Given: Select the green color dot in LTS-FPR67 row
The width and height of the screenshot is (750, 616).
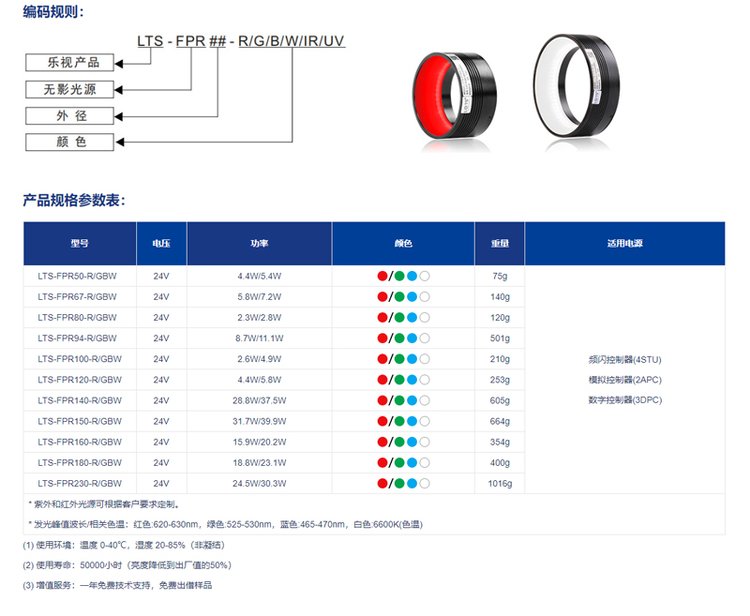Looking at the screenshot, I should 398,297.
